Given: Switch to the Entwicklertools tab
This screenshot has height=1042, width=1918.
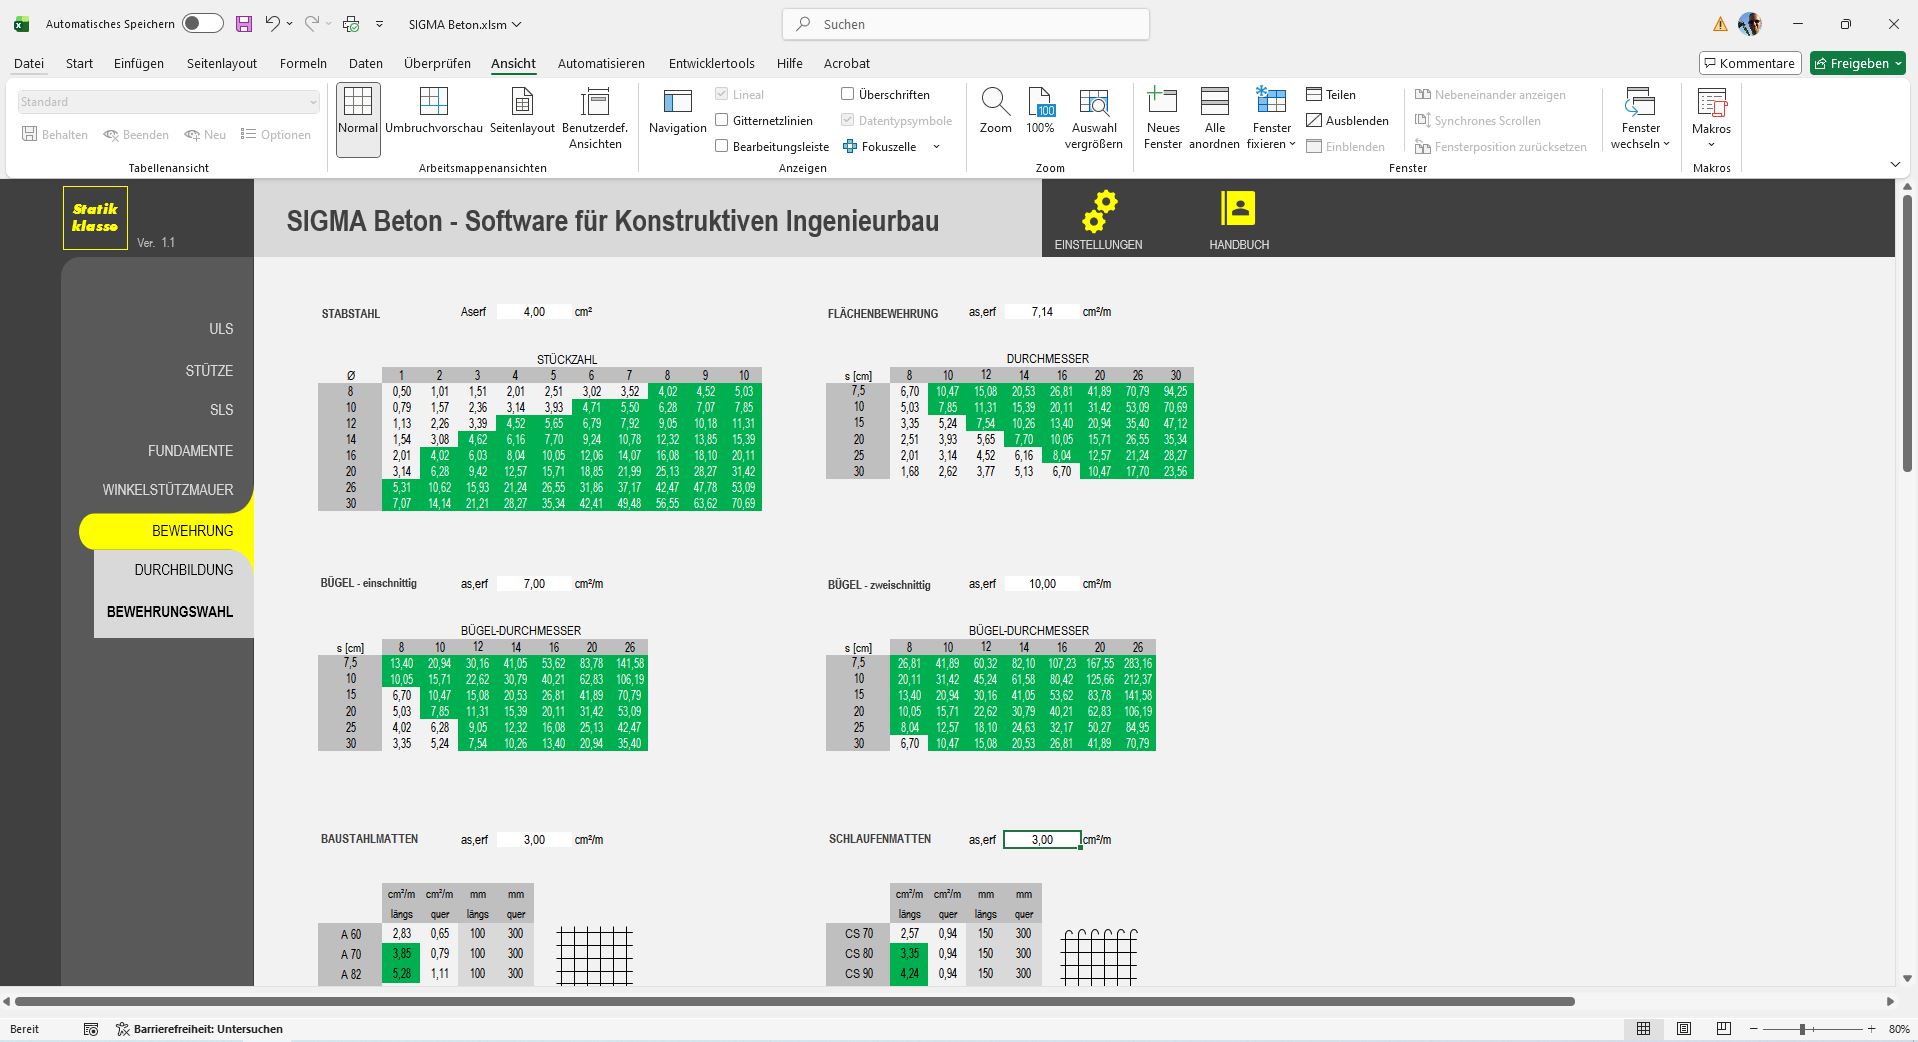Looking at the screenshot, I should click(711, 63).
